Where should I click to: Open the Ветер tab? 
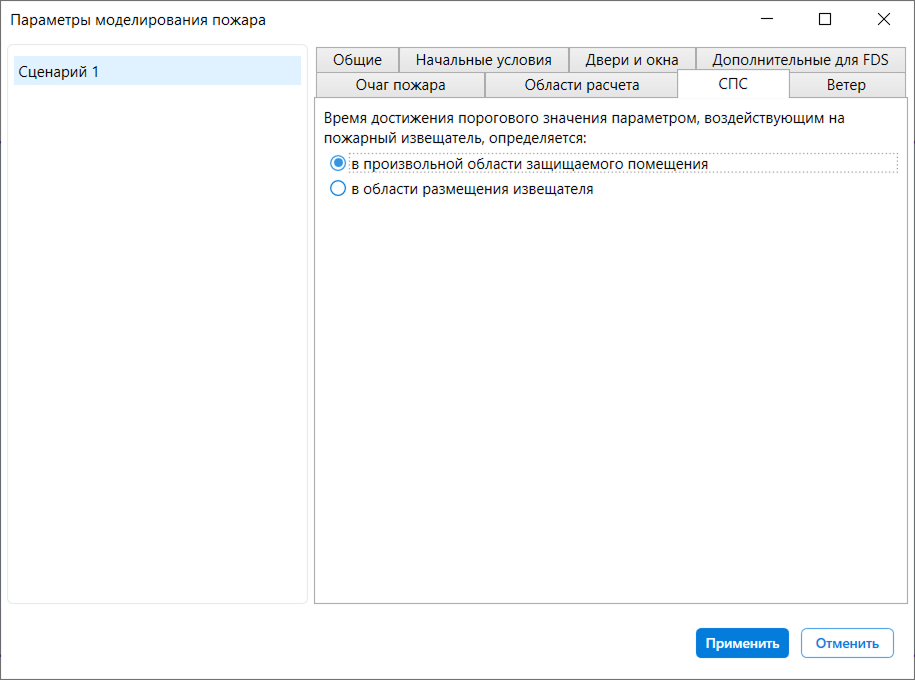click(x=846, y=85)
